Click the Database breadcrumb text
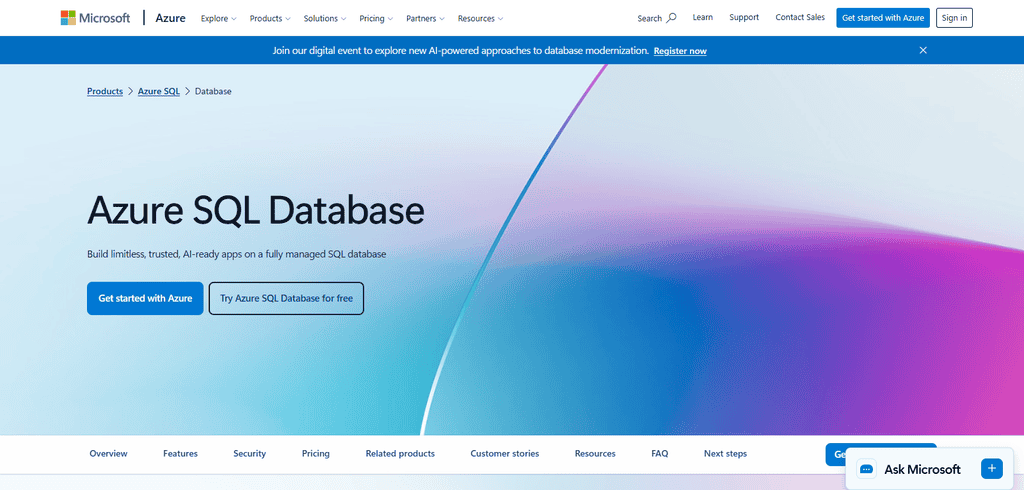1024x490 pixels. click(x=213, y=91)
